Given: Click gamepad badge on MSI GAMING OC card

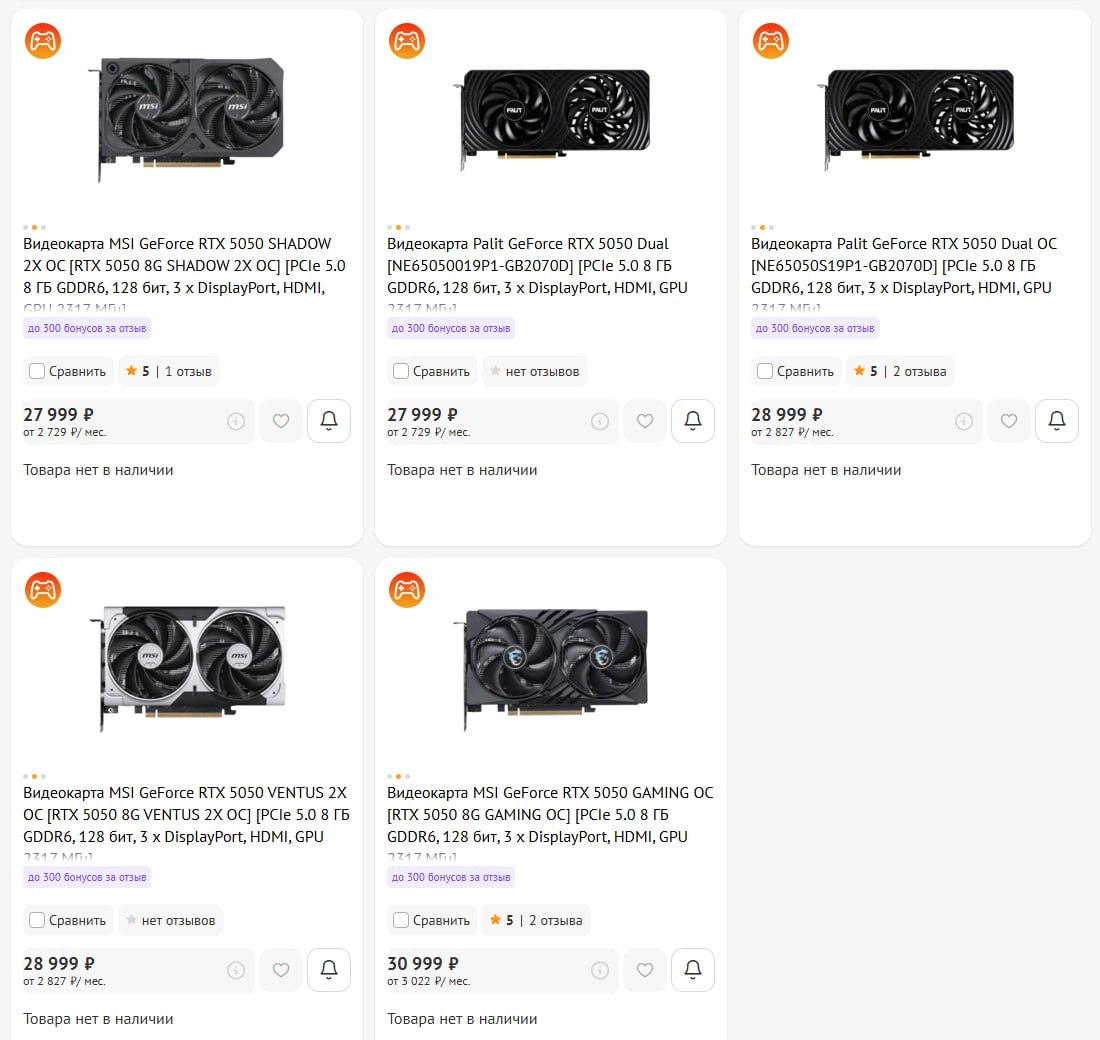Looking at the screenshot, I should [407, 589].
